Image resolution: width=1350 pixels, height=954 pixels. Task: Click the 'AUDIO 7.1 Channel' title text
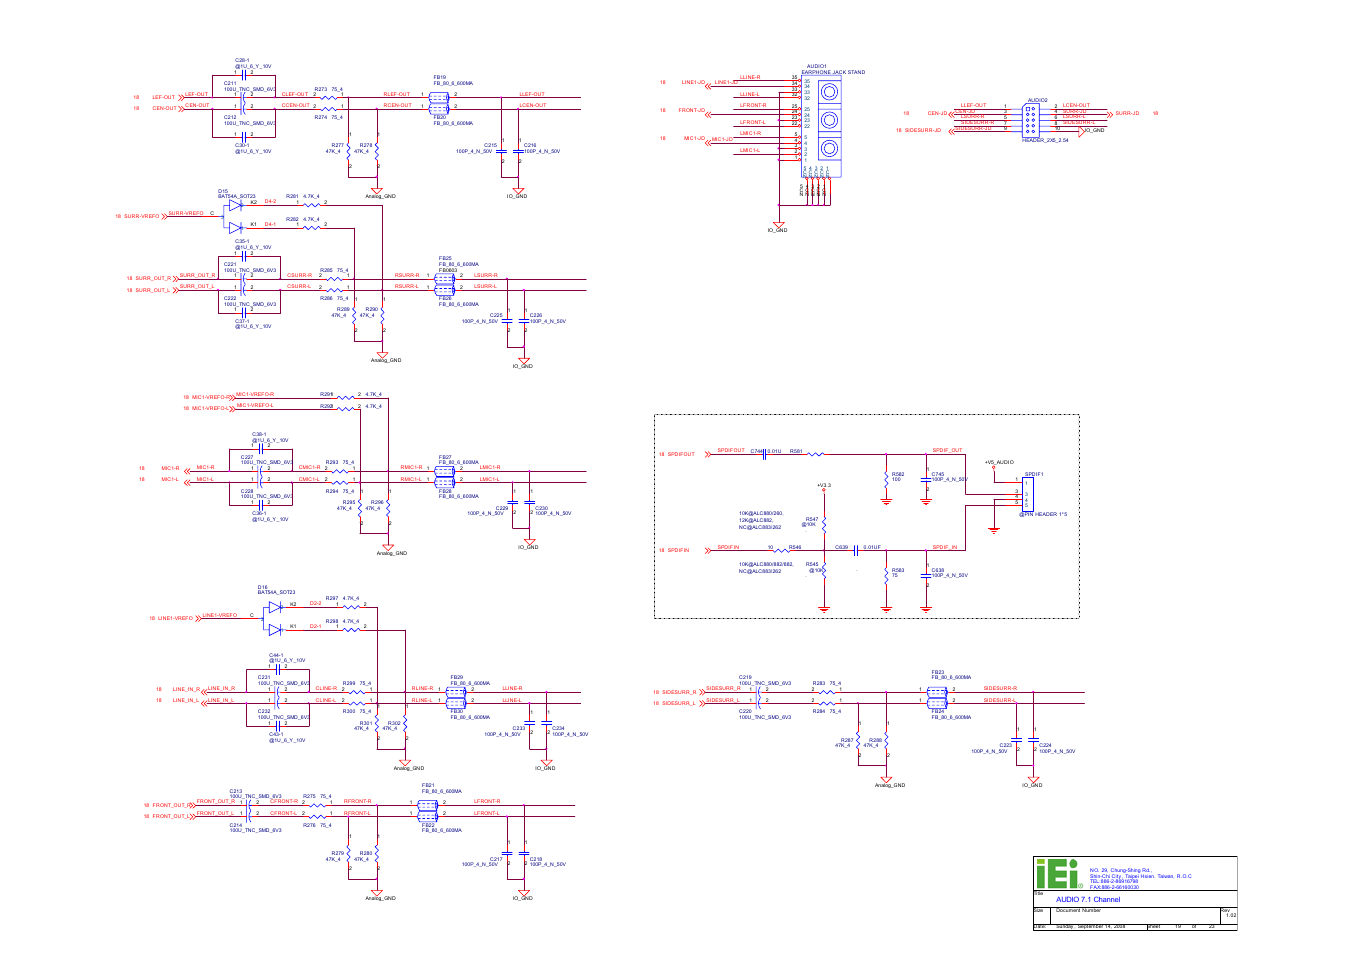pyautogui.click(x=1088, y=900)
